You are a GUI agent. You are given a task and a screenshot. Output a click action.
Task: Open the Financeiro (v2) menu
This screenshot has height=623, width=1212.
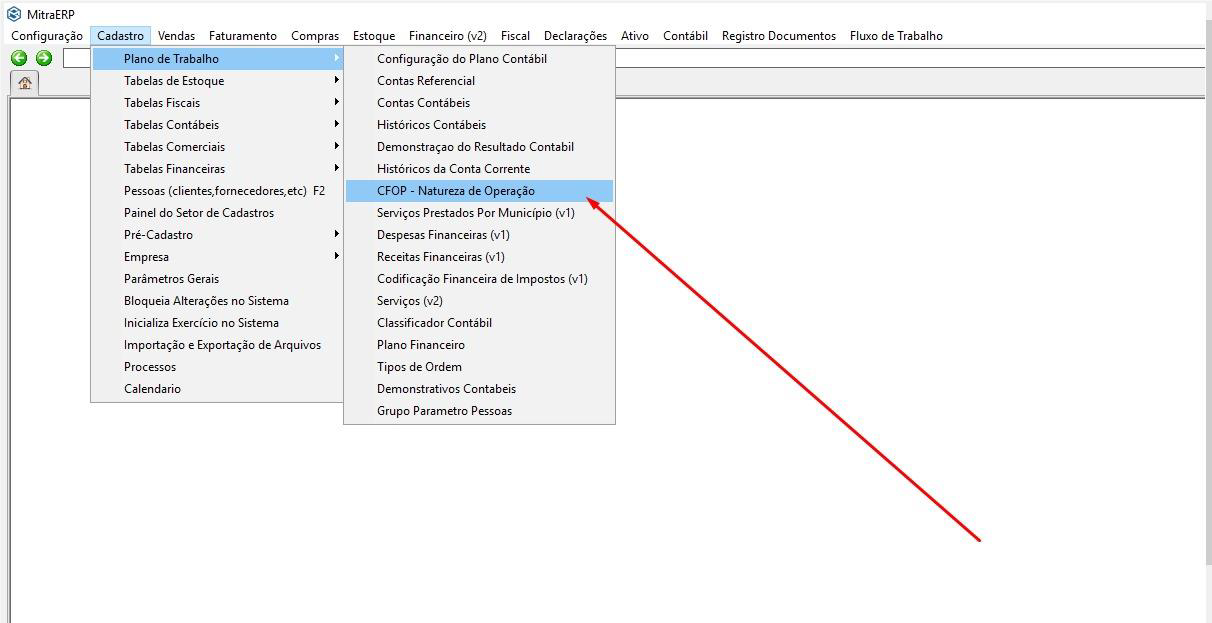(447, 36)
